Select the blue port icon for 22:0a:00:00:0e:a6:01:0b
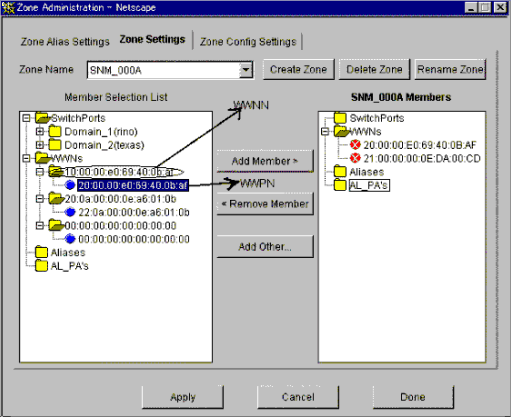The image size is (511, 417). (70, 212)
